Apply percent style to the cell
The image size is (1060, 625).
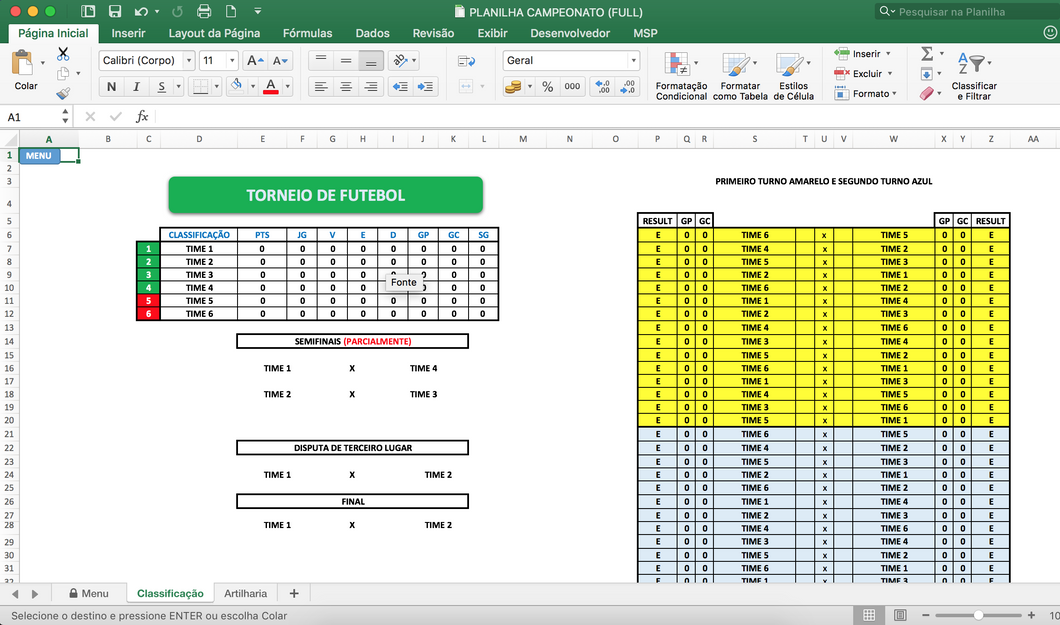[547, 87]
